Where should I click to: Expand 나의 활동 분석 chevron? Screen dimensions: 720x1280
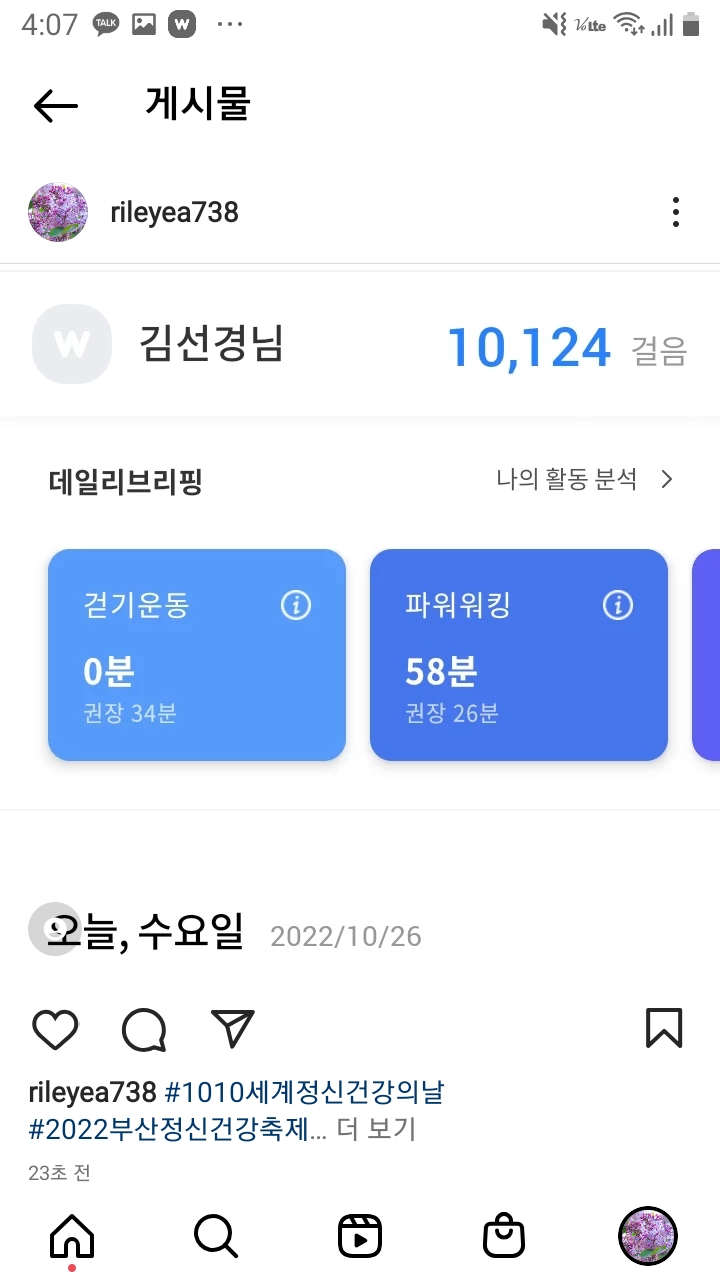pos(667,480)
